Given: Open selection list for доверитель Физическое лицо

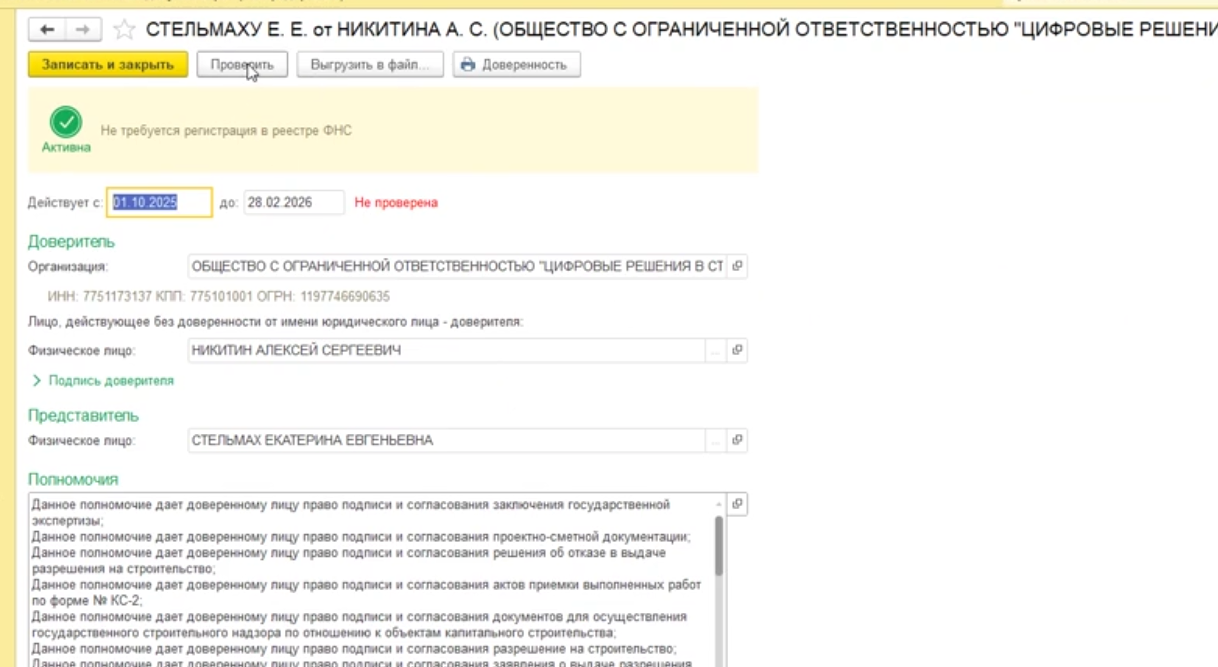Looking at the screenshot, I should (715, 351).
